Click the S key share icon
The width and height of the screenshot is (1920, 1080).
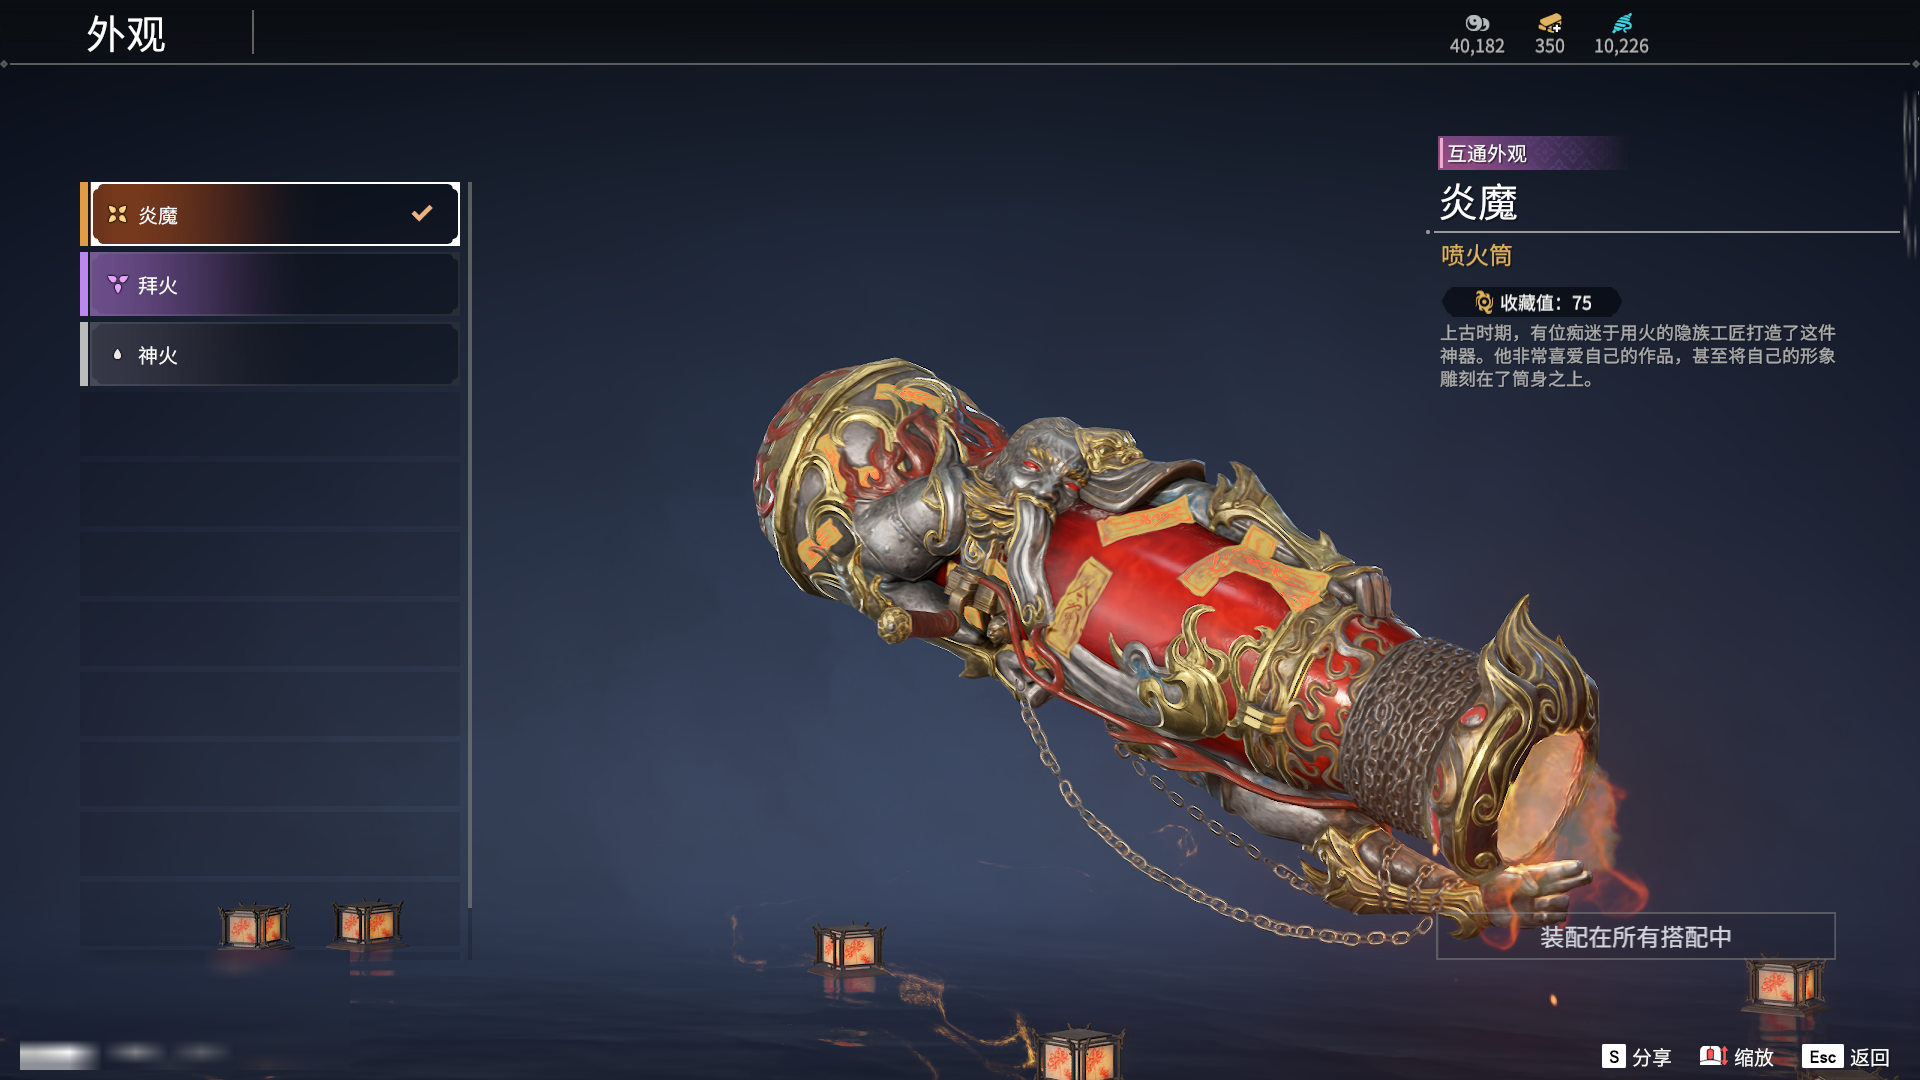(1613, 1056)
